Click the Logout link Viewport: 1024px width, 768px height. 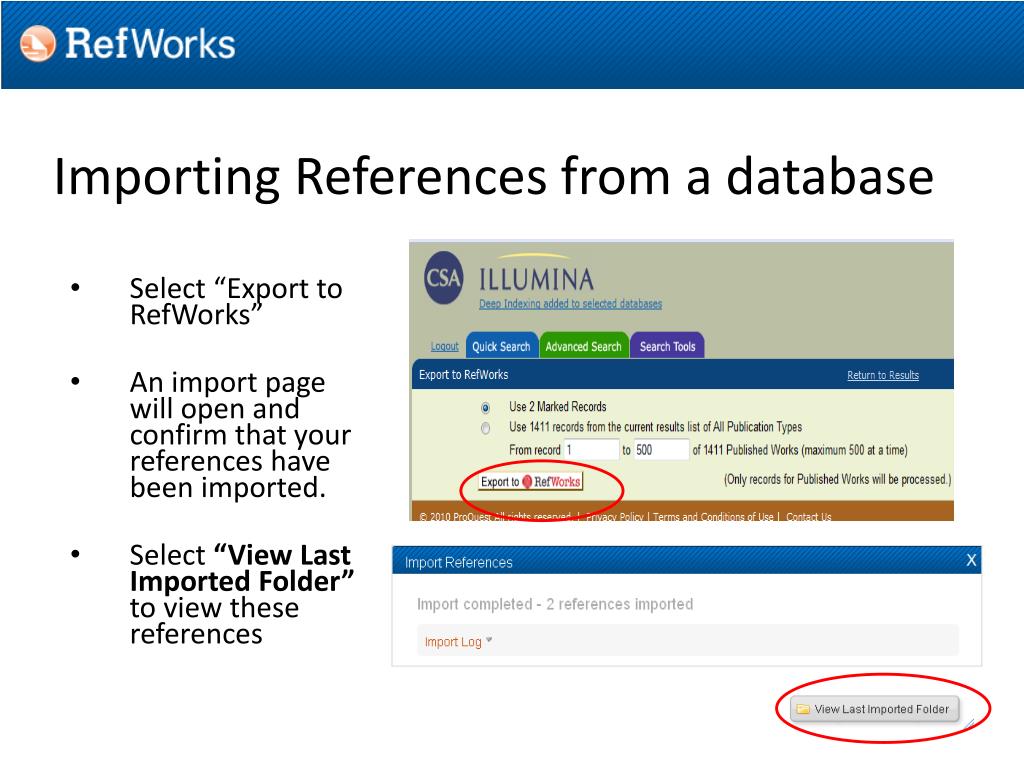click(x=445, y=347)
